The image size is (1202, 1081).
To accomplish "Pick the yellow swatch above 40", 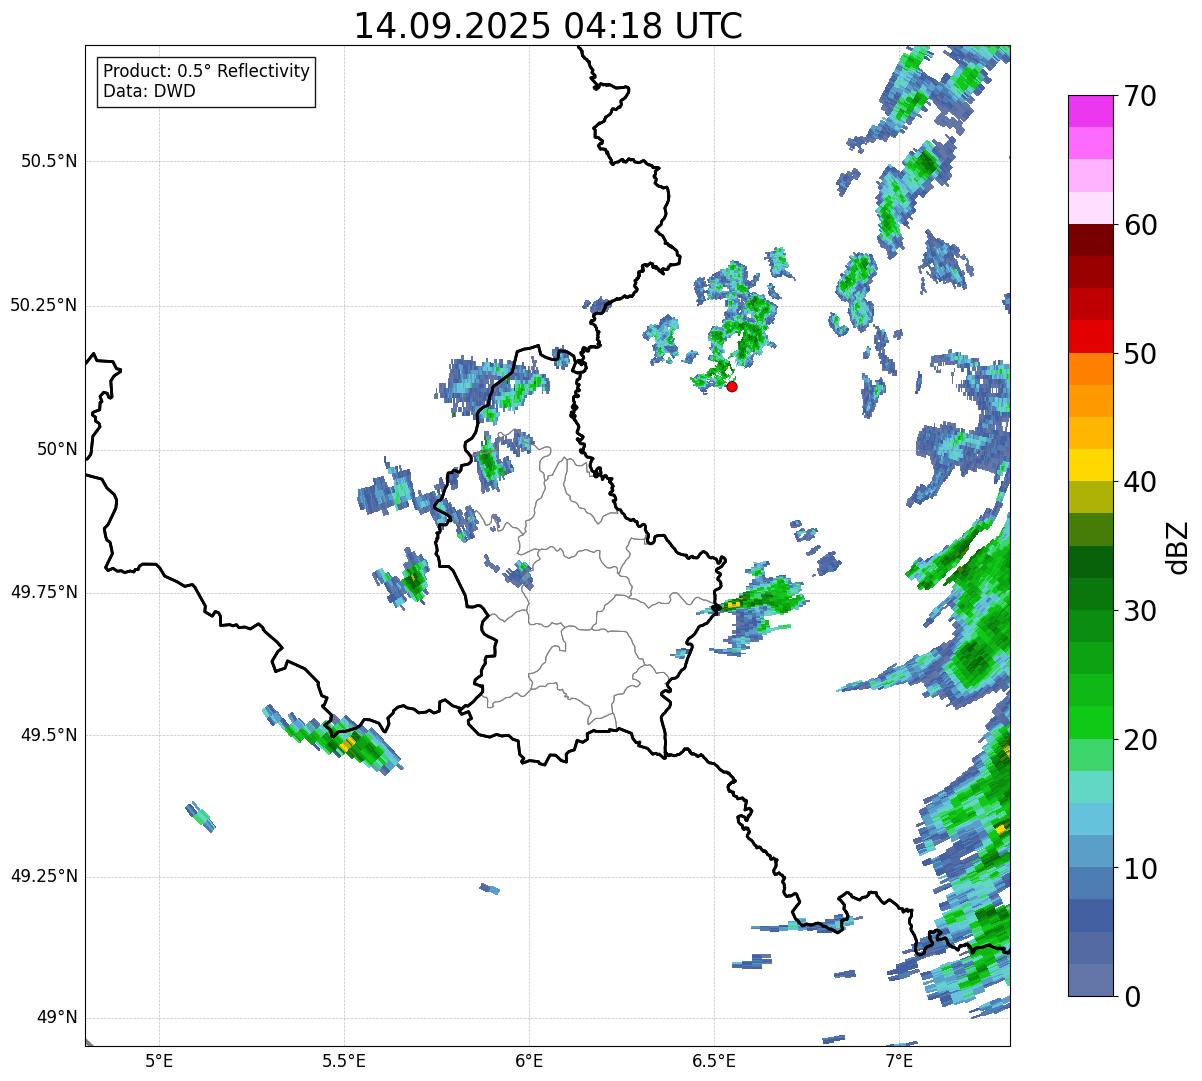I will tap(1090, 465).
